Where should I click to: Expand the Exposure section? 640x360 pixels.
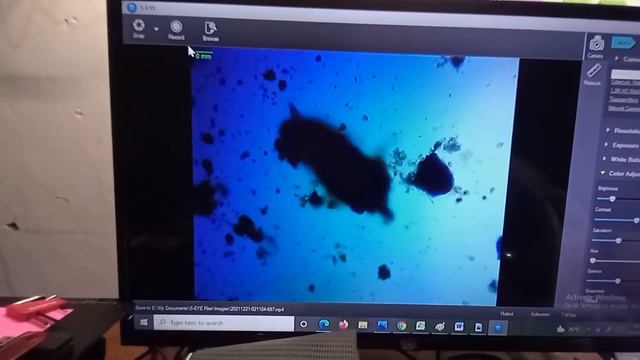coord(607,144)
